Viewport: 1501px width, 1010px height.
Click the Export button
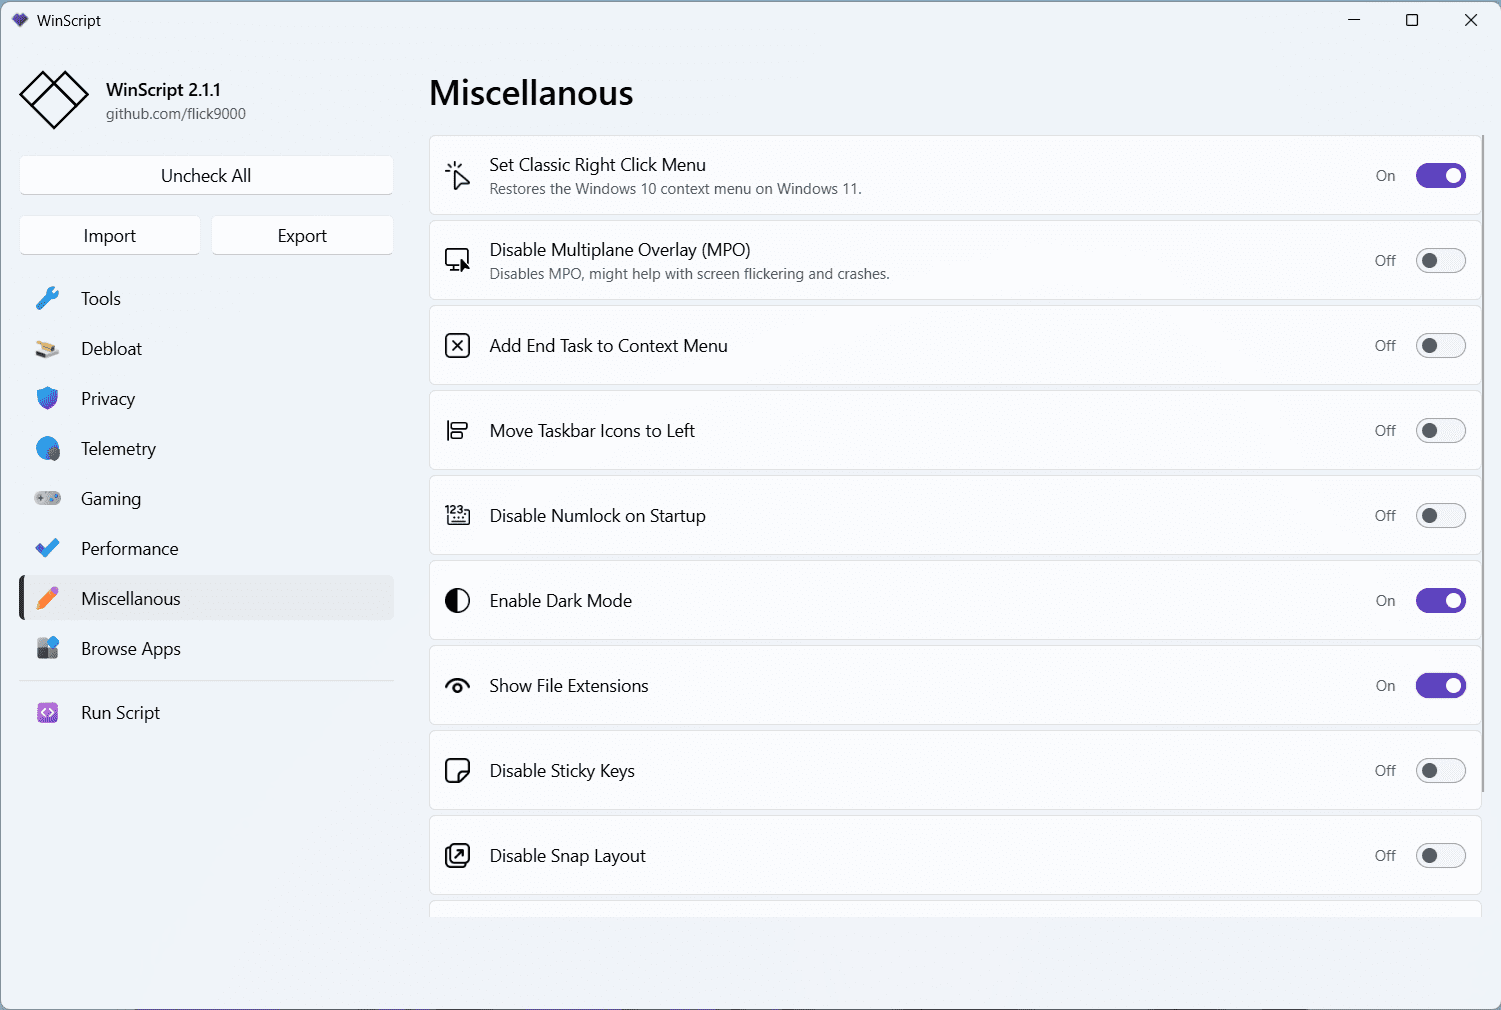302,236
